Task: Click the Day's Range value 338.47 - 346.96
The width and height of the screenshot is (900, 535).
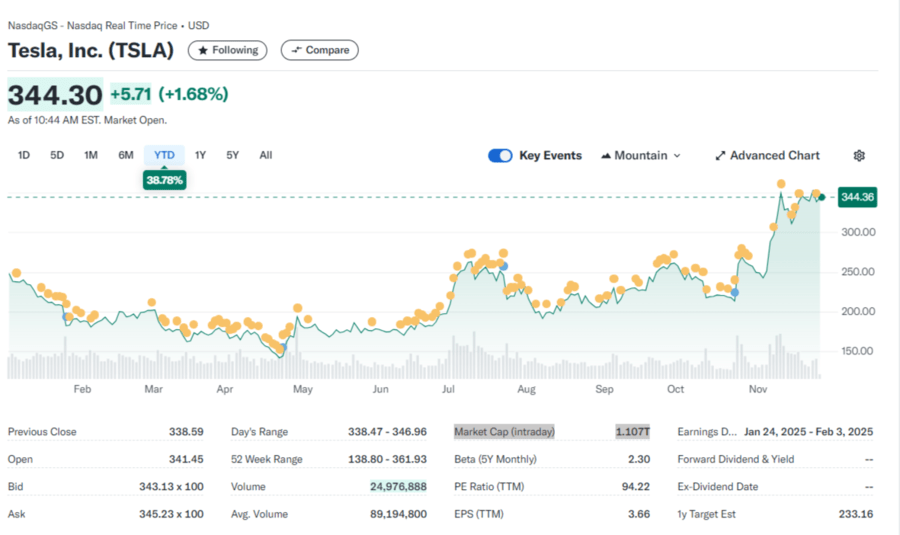Action: pos(387,432)
